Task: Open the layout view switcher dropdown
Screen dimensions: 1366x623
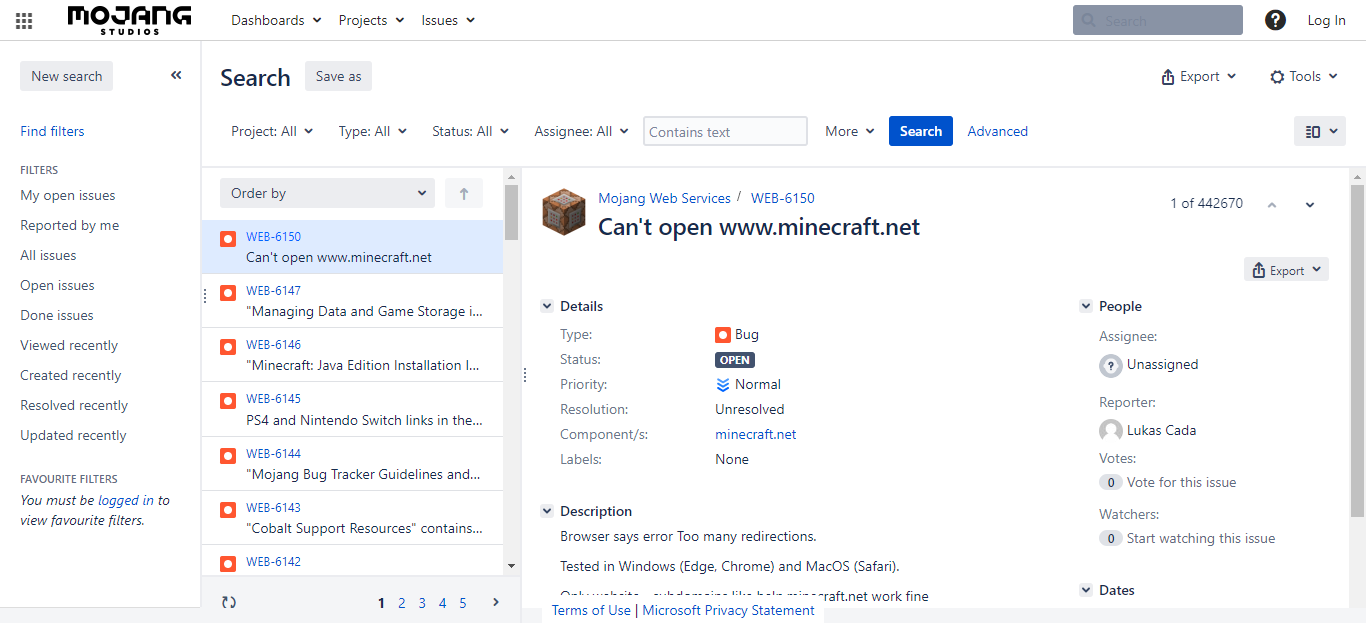Action: [x=1320, y=131]
